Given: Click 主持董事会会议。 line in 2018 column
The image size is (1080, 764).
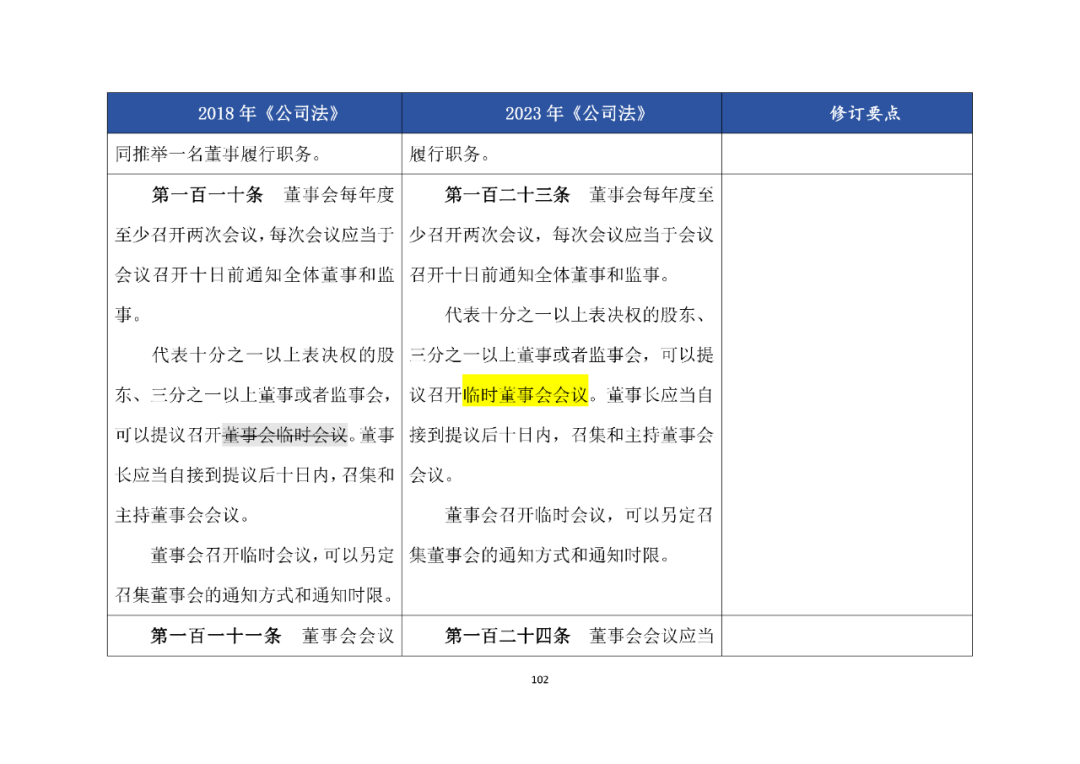Looking at the screenshot, I should pyautogui.click(x=183, y=515).
